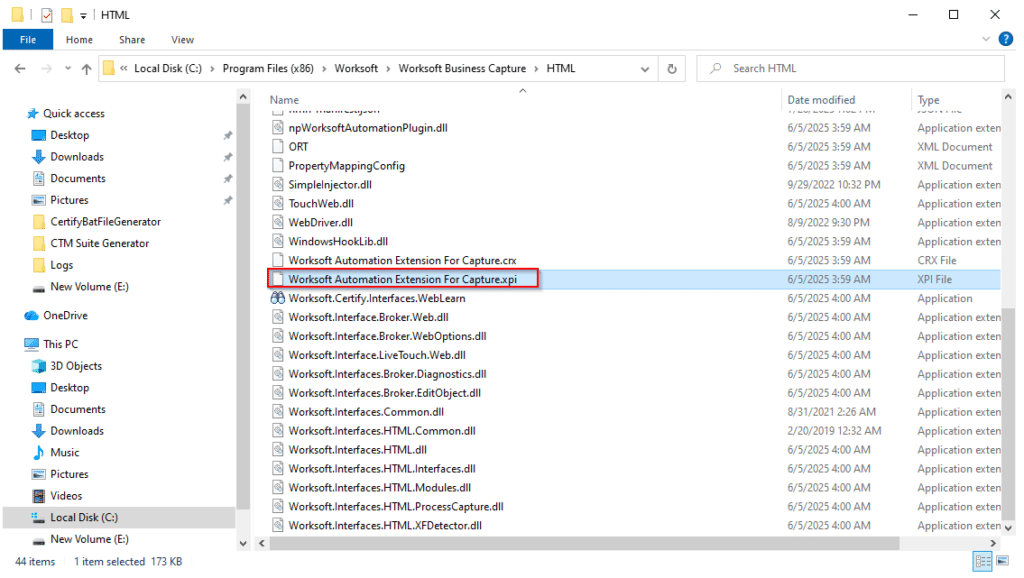Sort by Date modified column header
1024x578 pixels.
point(821,100)
